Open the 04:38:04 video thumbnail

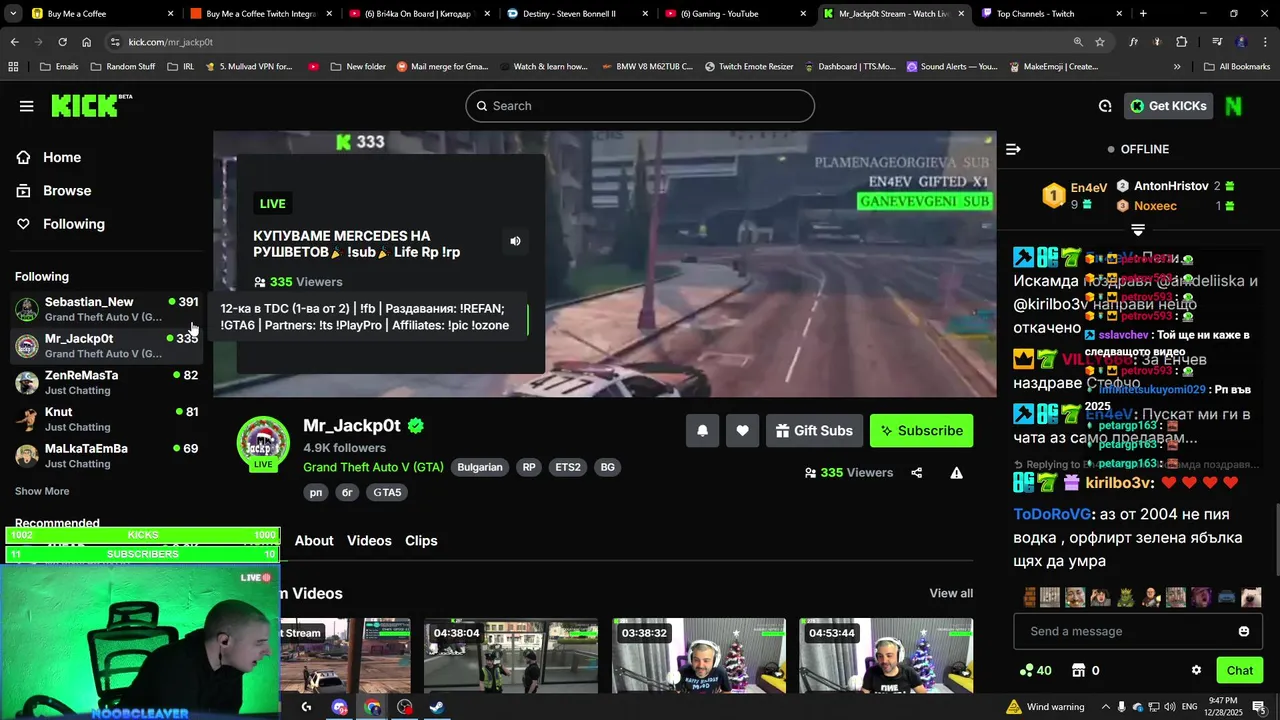point(511,655)
